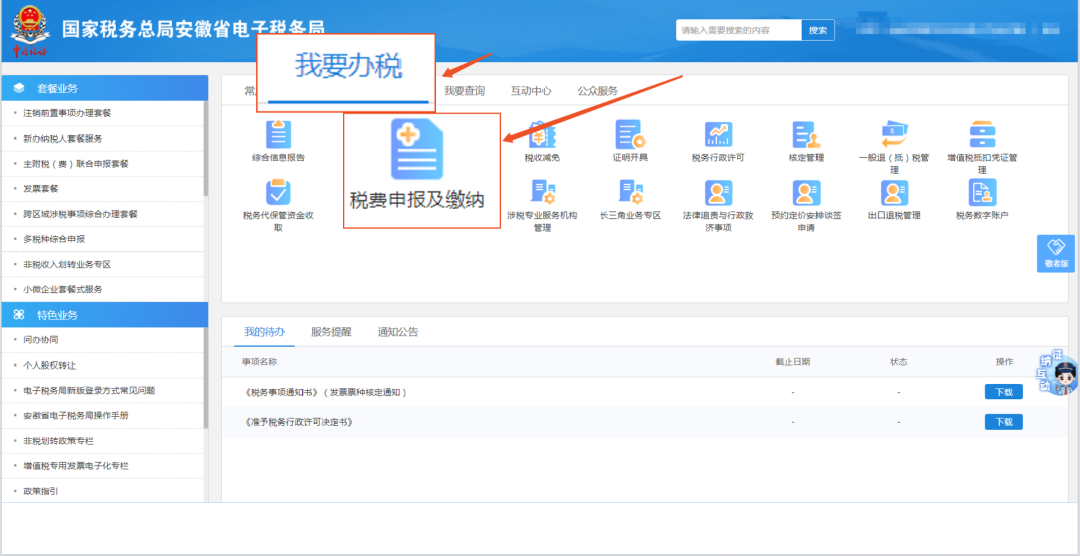This screenshot has width=1080, height=556.
Task: Open the 问办协同 link
Action: (x=41, y=340)
